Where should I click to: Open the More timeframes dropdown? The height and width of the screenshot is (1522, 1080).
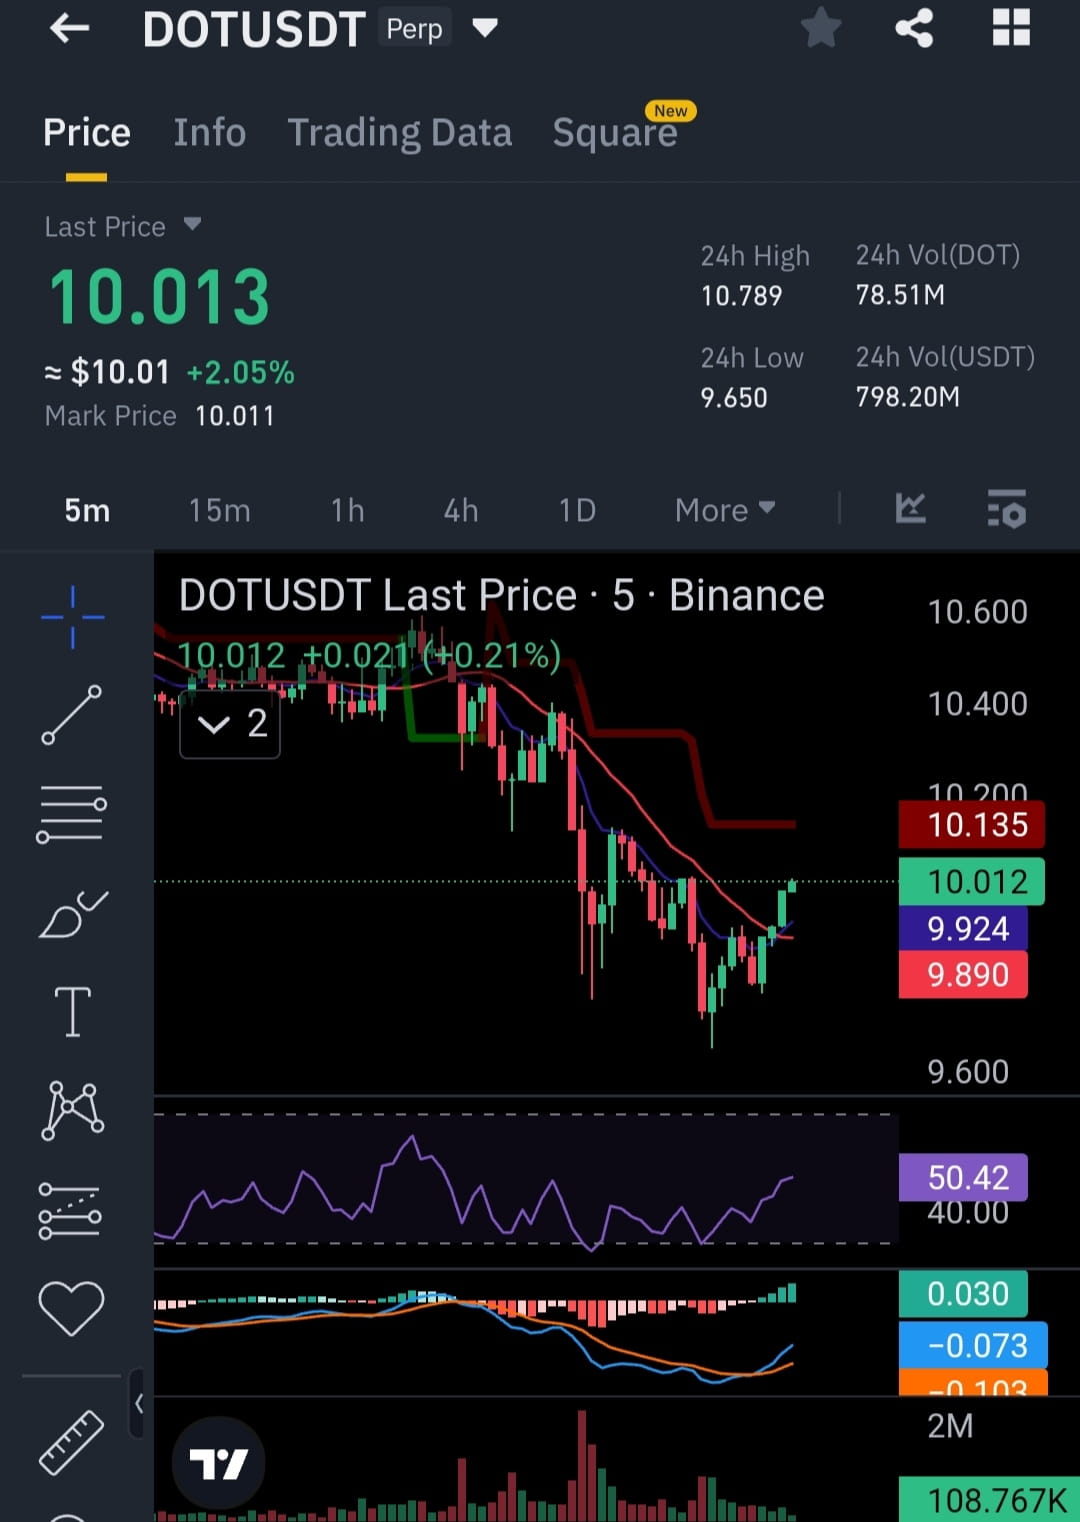coord(724,509)
